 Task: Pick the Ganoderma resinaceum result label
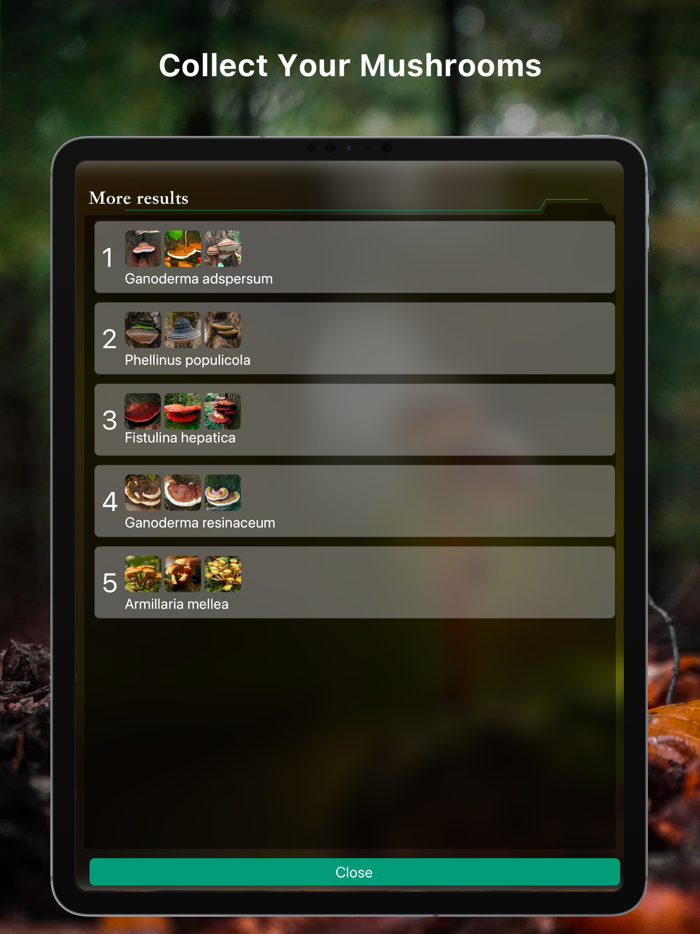(200, 523)
